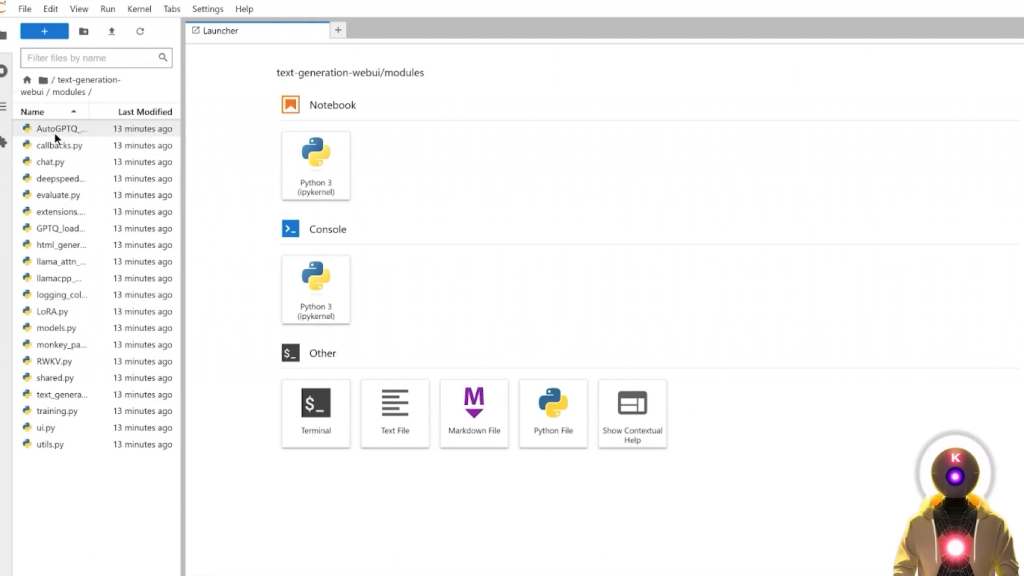Create a new Python File
Image resolution: width=1024 pixels, height=576 pixels.
coord(553,413)
